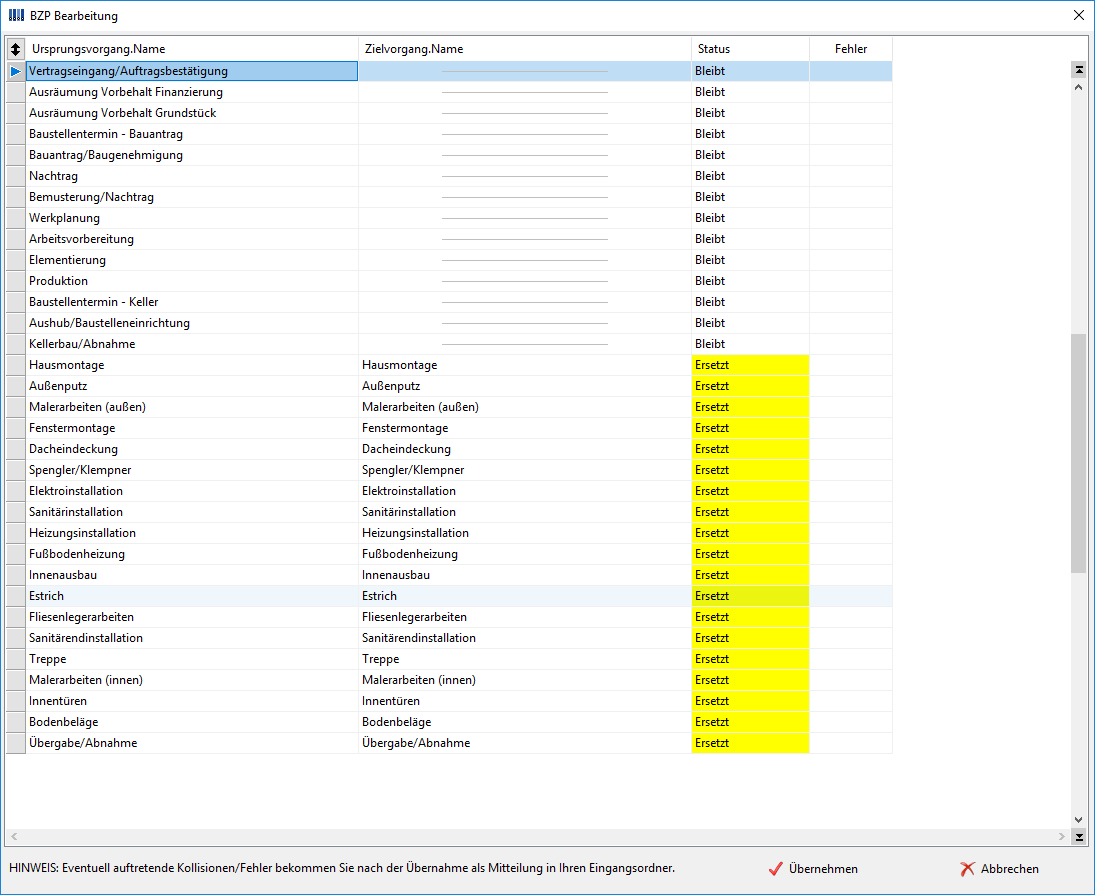Viewport: 1095px width, 895px height.
Task: Select the Bemusterung/Nachtrag row
Action: 449,197
